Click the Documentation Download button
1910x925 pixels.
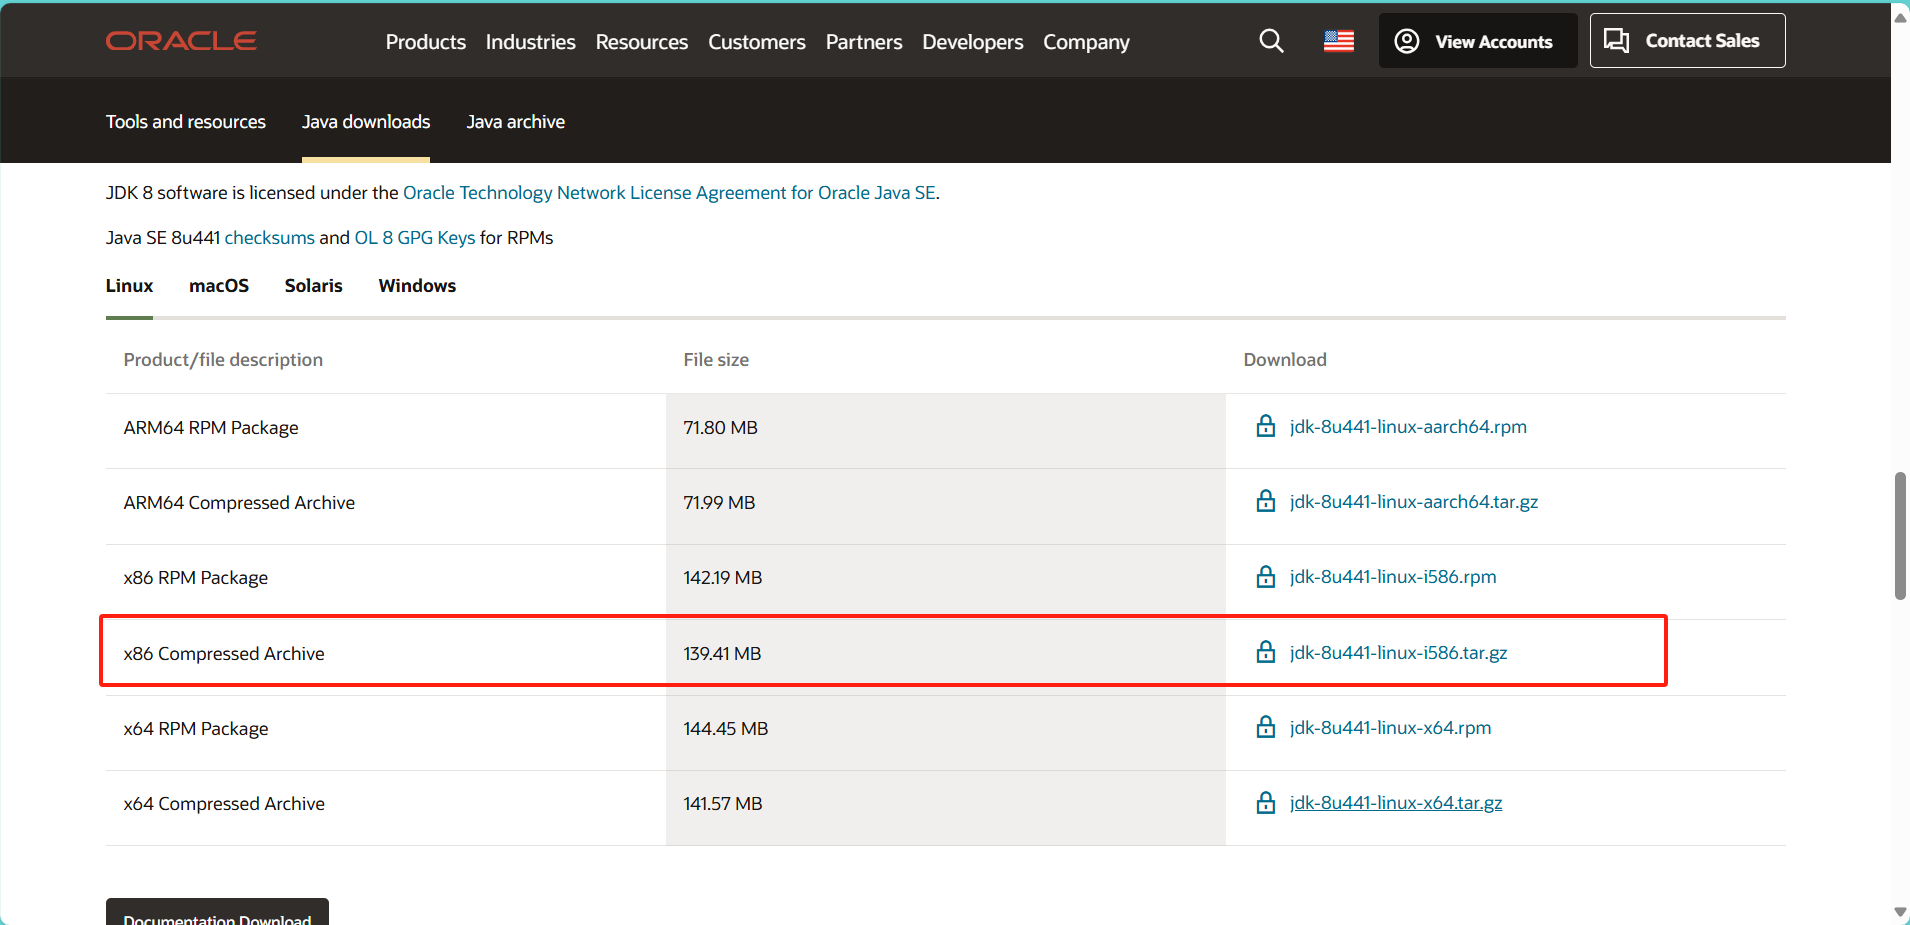(x=217, y=913)
